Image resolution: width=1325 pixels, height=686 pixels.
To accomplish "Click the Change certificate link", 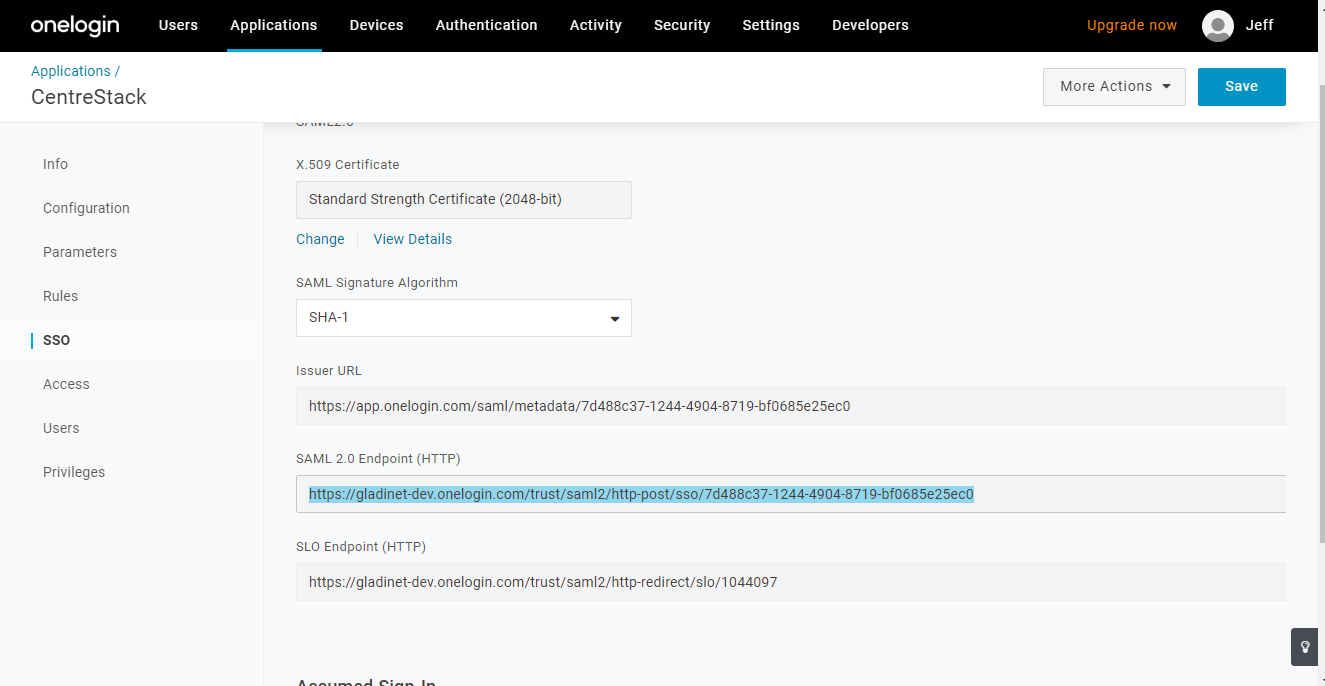I will [320, 239].
